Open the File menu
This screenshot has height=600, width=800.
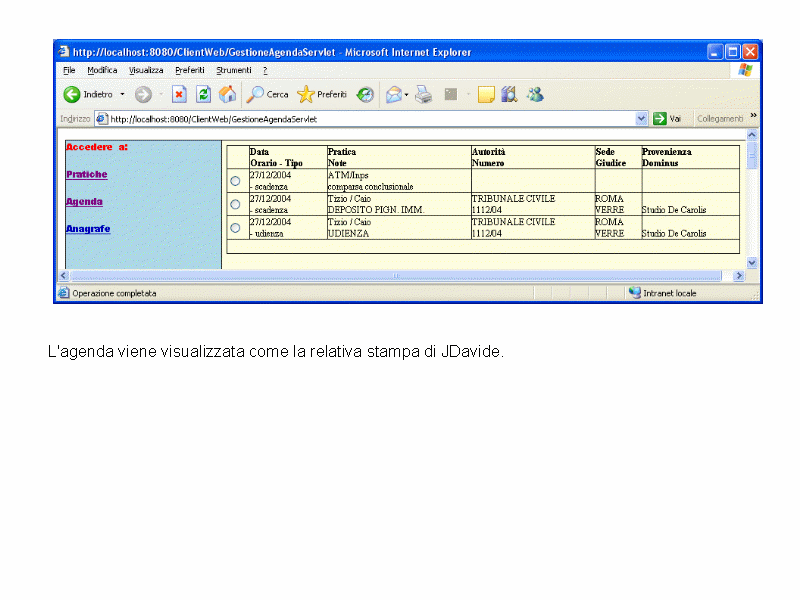[69, 70]
